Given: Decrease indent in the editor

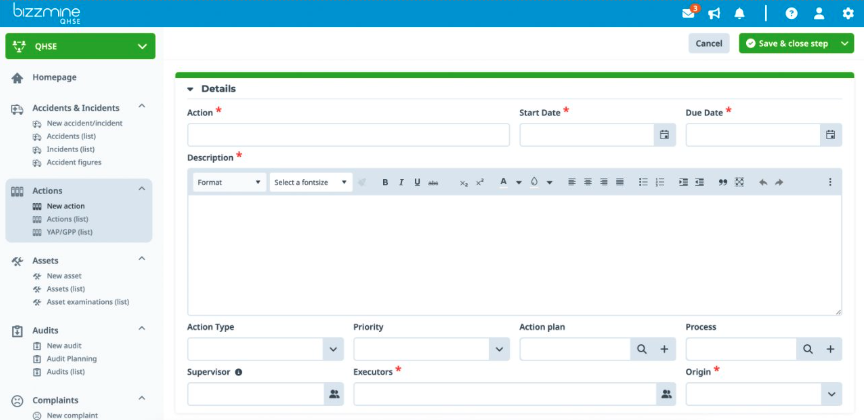Looking at the screenshot, I should point(699,182).
